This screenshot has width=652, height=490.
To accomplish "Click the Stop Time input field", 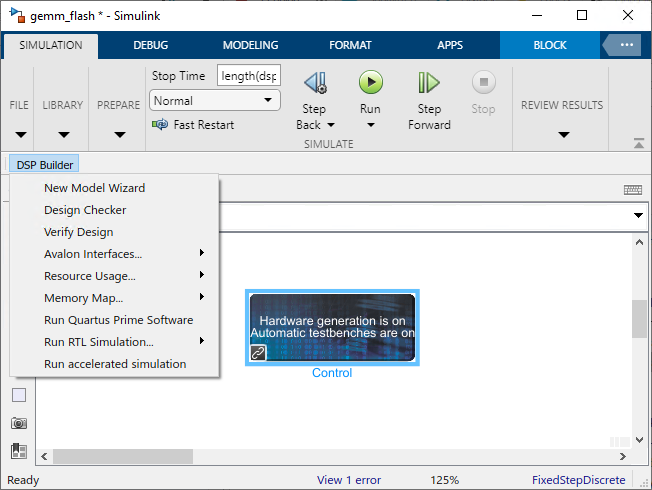I will click(248, 76).
